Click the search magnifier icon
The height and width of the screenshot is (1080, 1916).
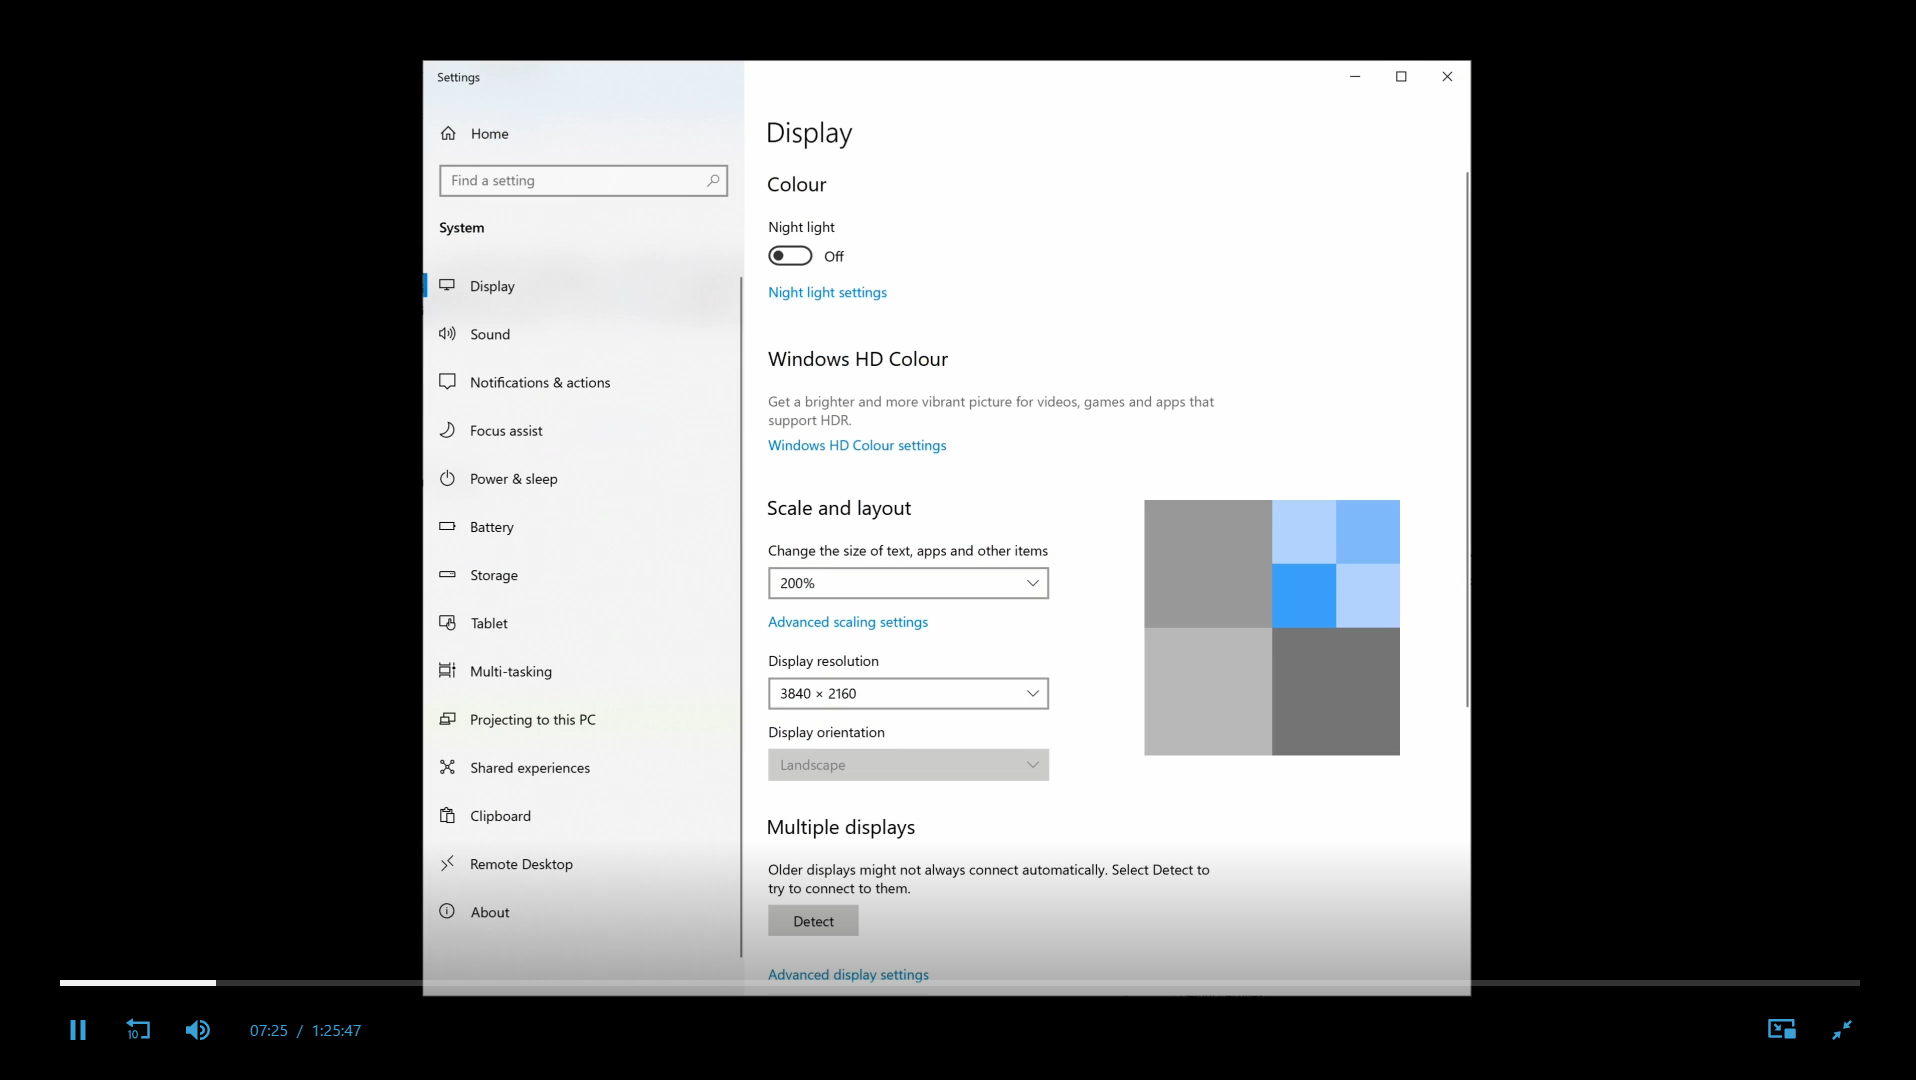pos(713,180)
